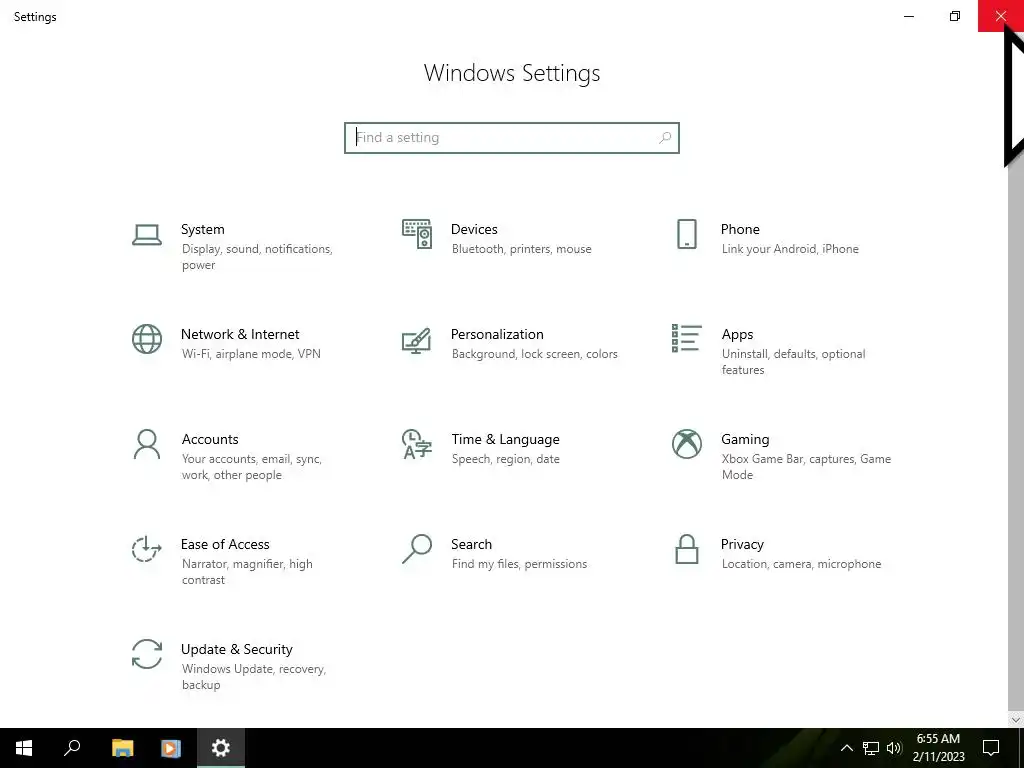Open the Privacy padlock icon
The height and width of the screenshot is (768, 1024).
point(686,549)
